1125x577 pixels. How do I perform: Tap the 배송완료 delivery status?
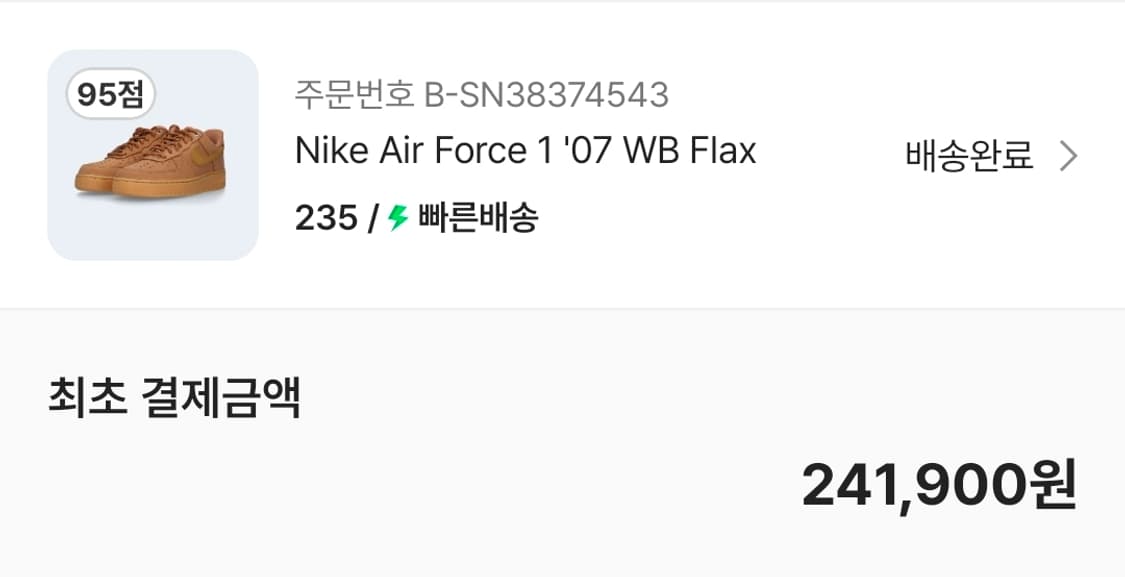point(969,156)
